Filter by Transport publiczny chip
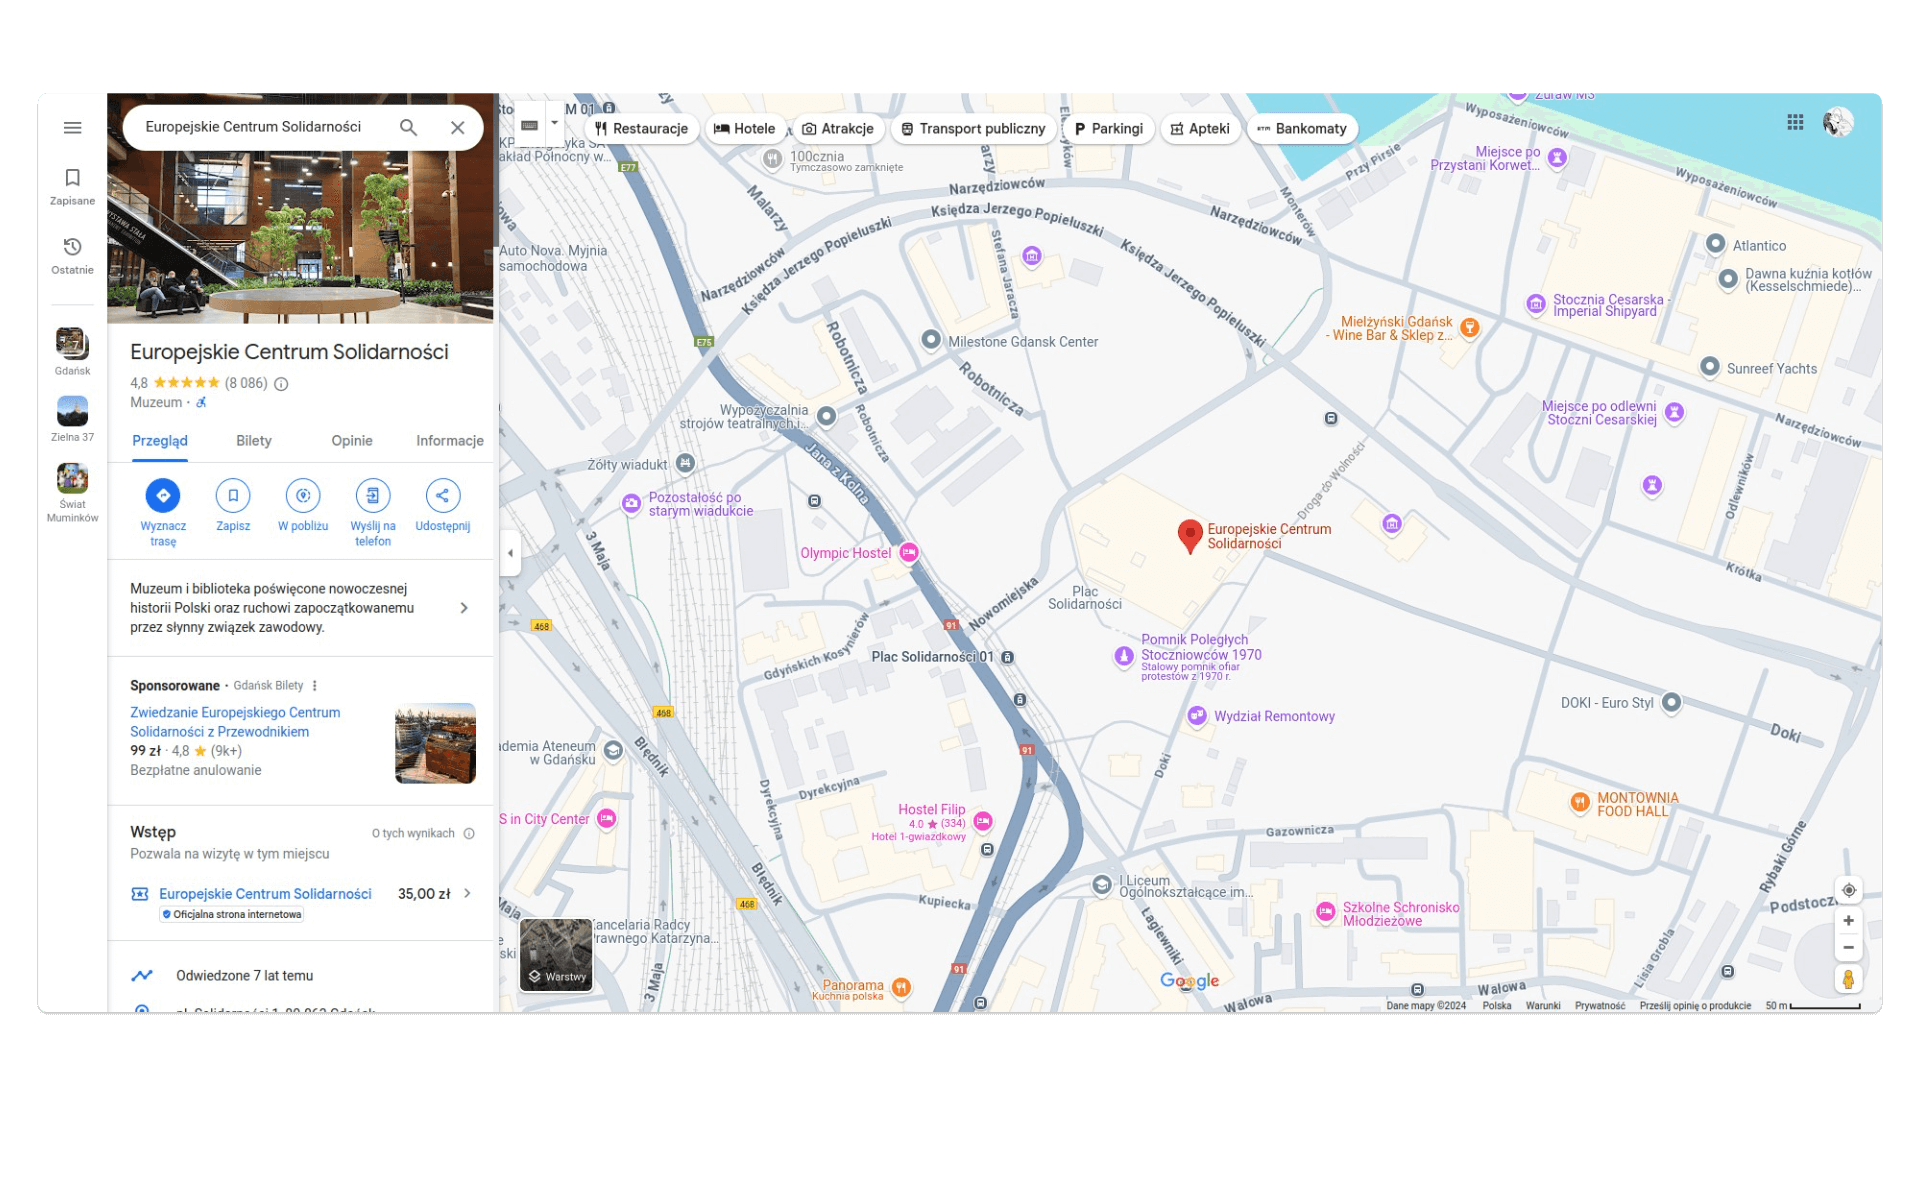The height and width of the screenshot is (1200, 1920). (973, 129)
